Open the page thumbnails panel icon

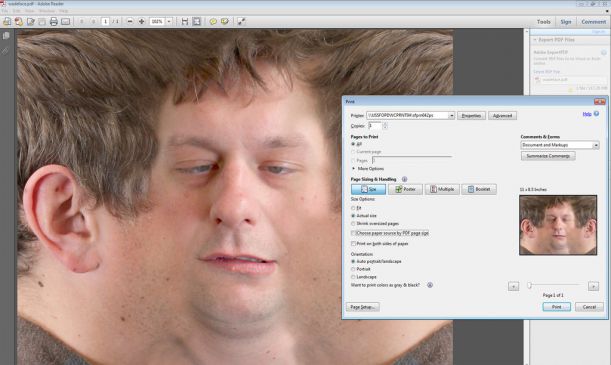click(x=6, y=36)
